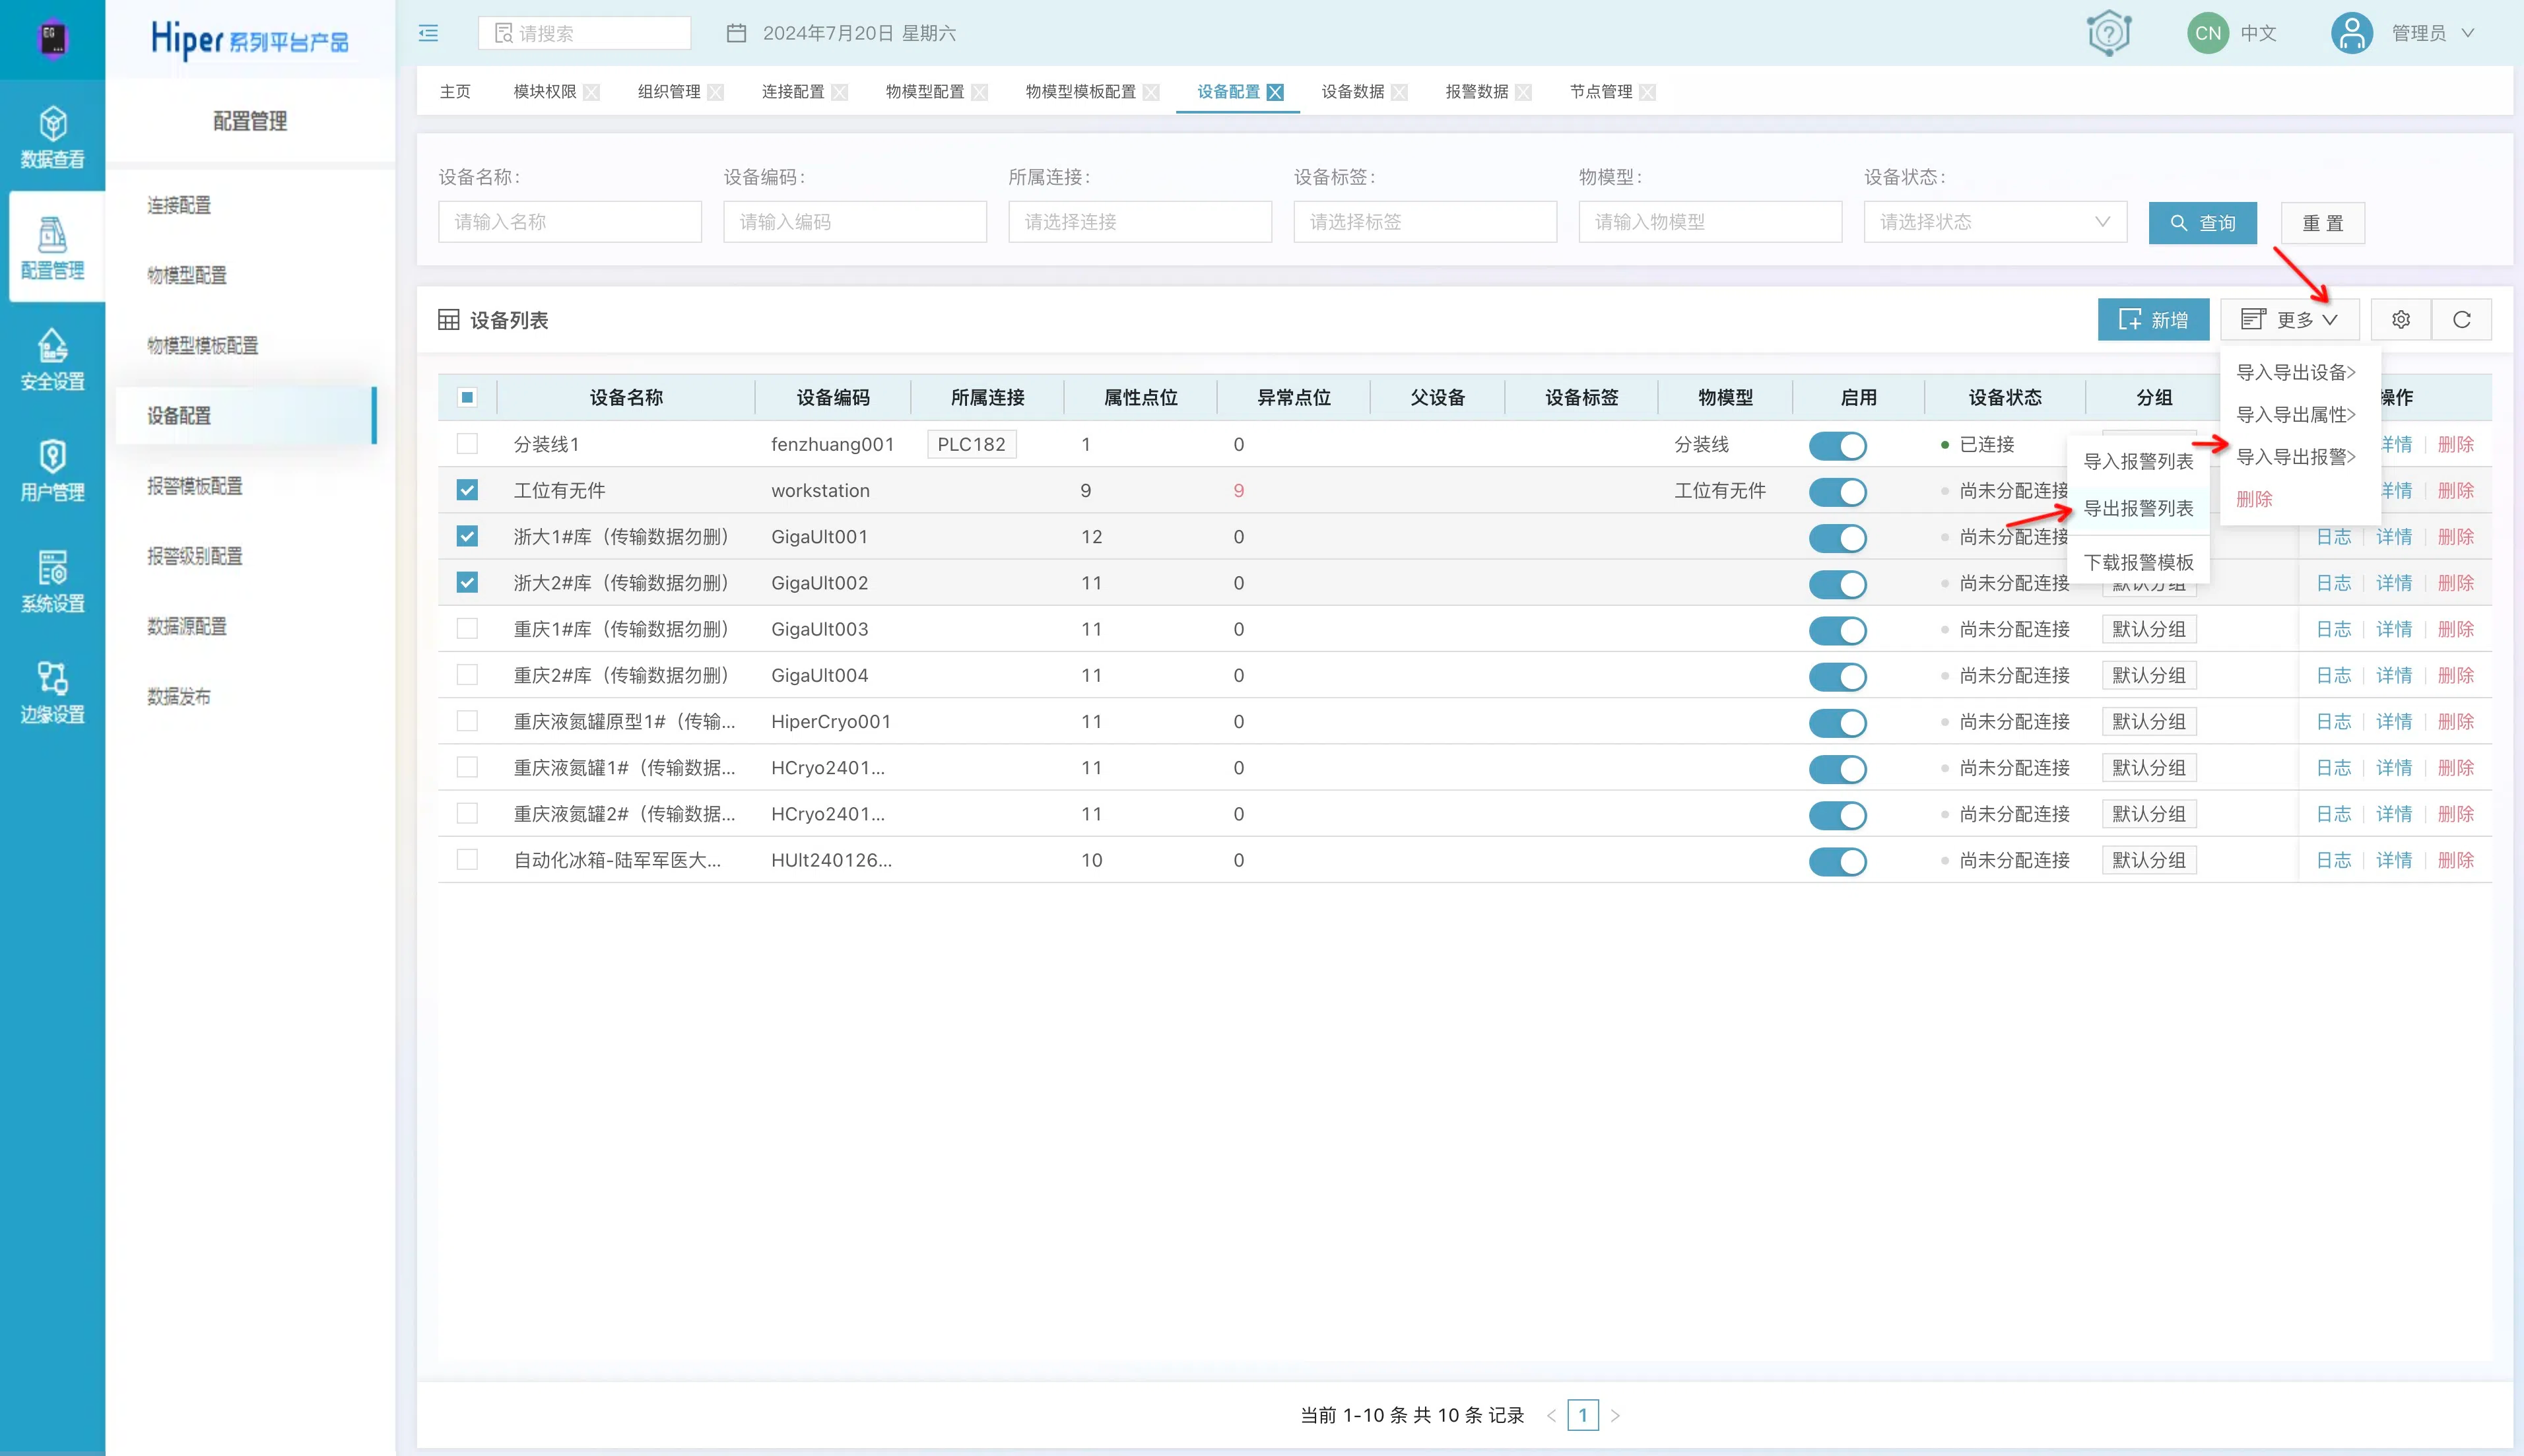Screen dimensions: 2524x1456
Task: Toggle the select-all checkbox in table header
Action: [467, 397]
